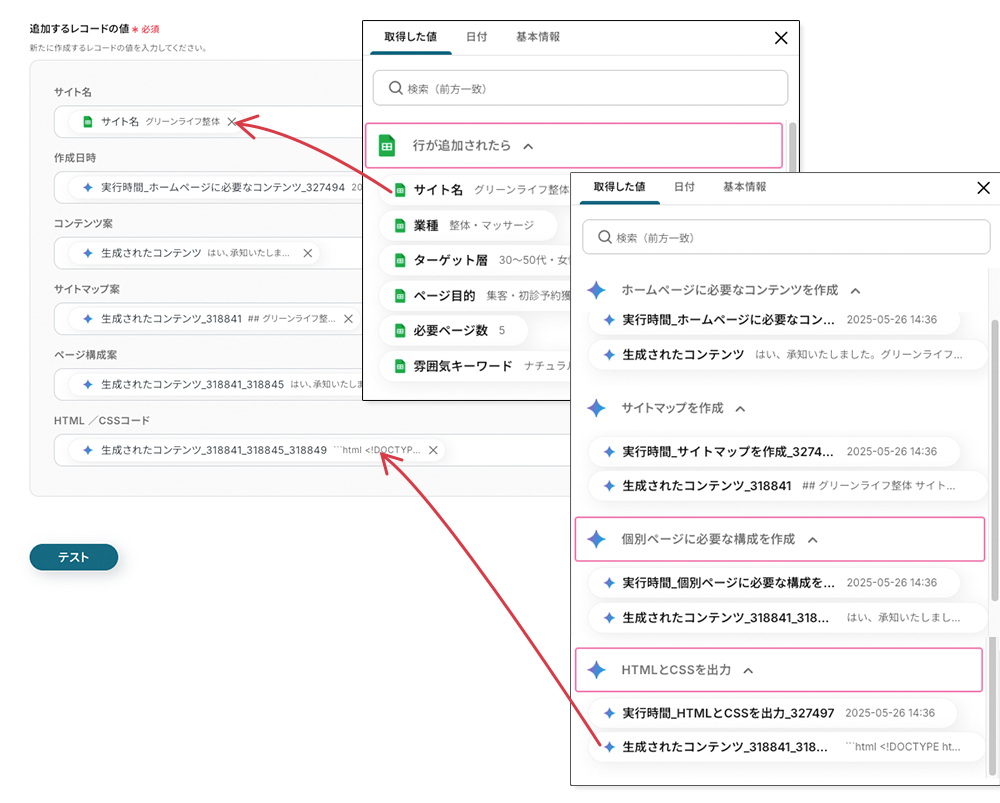Click sparkle icon in サイトマップ案 chip
1000x803 pixels.
point(88,319)
